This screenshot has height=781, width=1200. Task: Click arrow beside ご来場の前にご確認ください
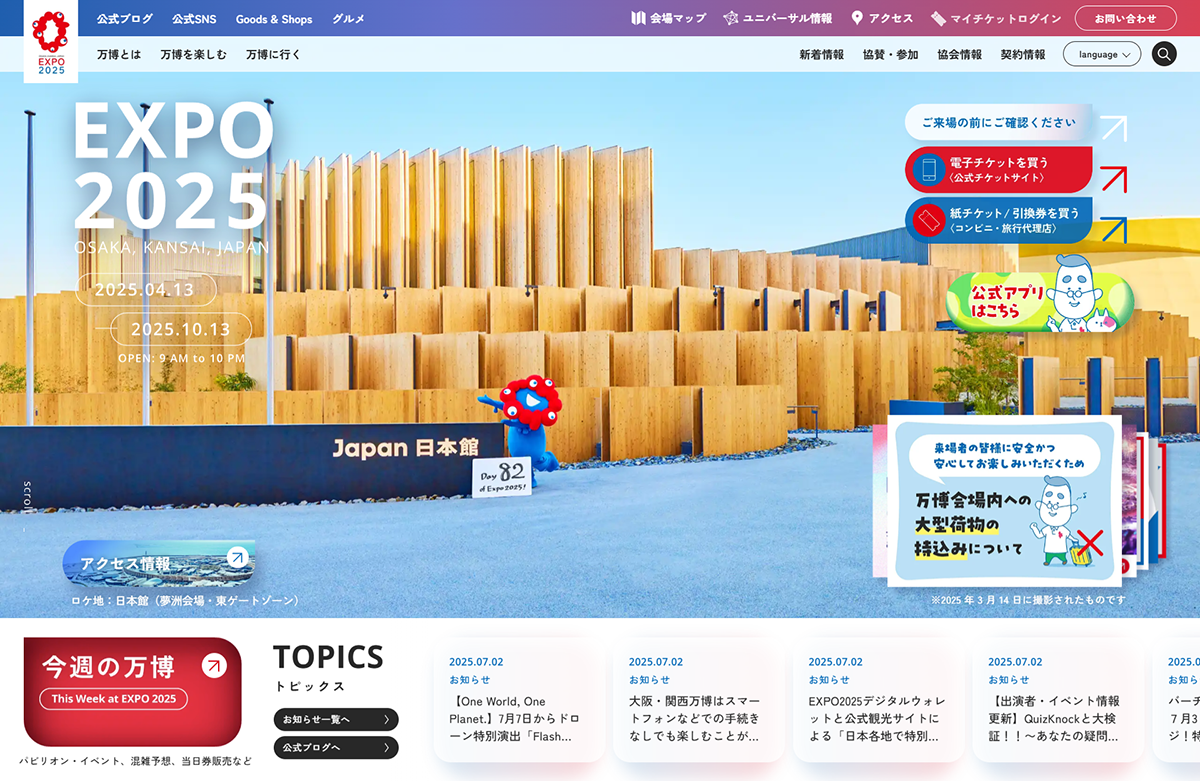click(1113, 128)
